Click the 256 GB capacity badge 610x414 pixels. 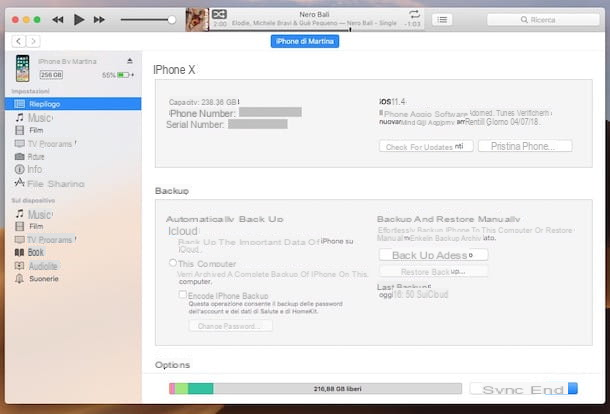pyautogui.click(x=51, y=75)
